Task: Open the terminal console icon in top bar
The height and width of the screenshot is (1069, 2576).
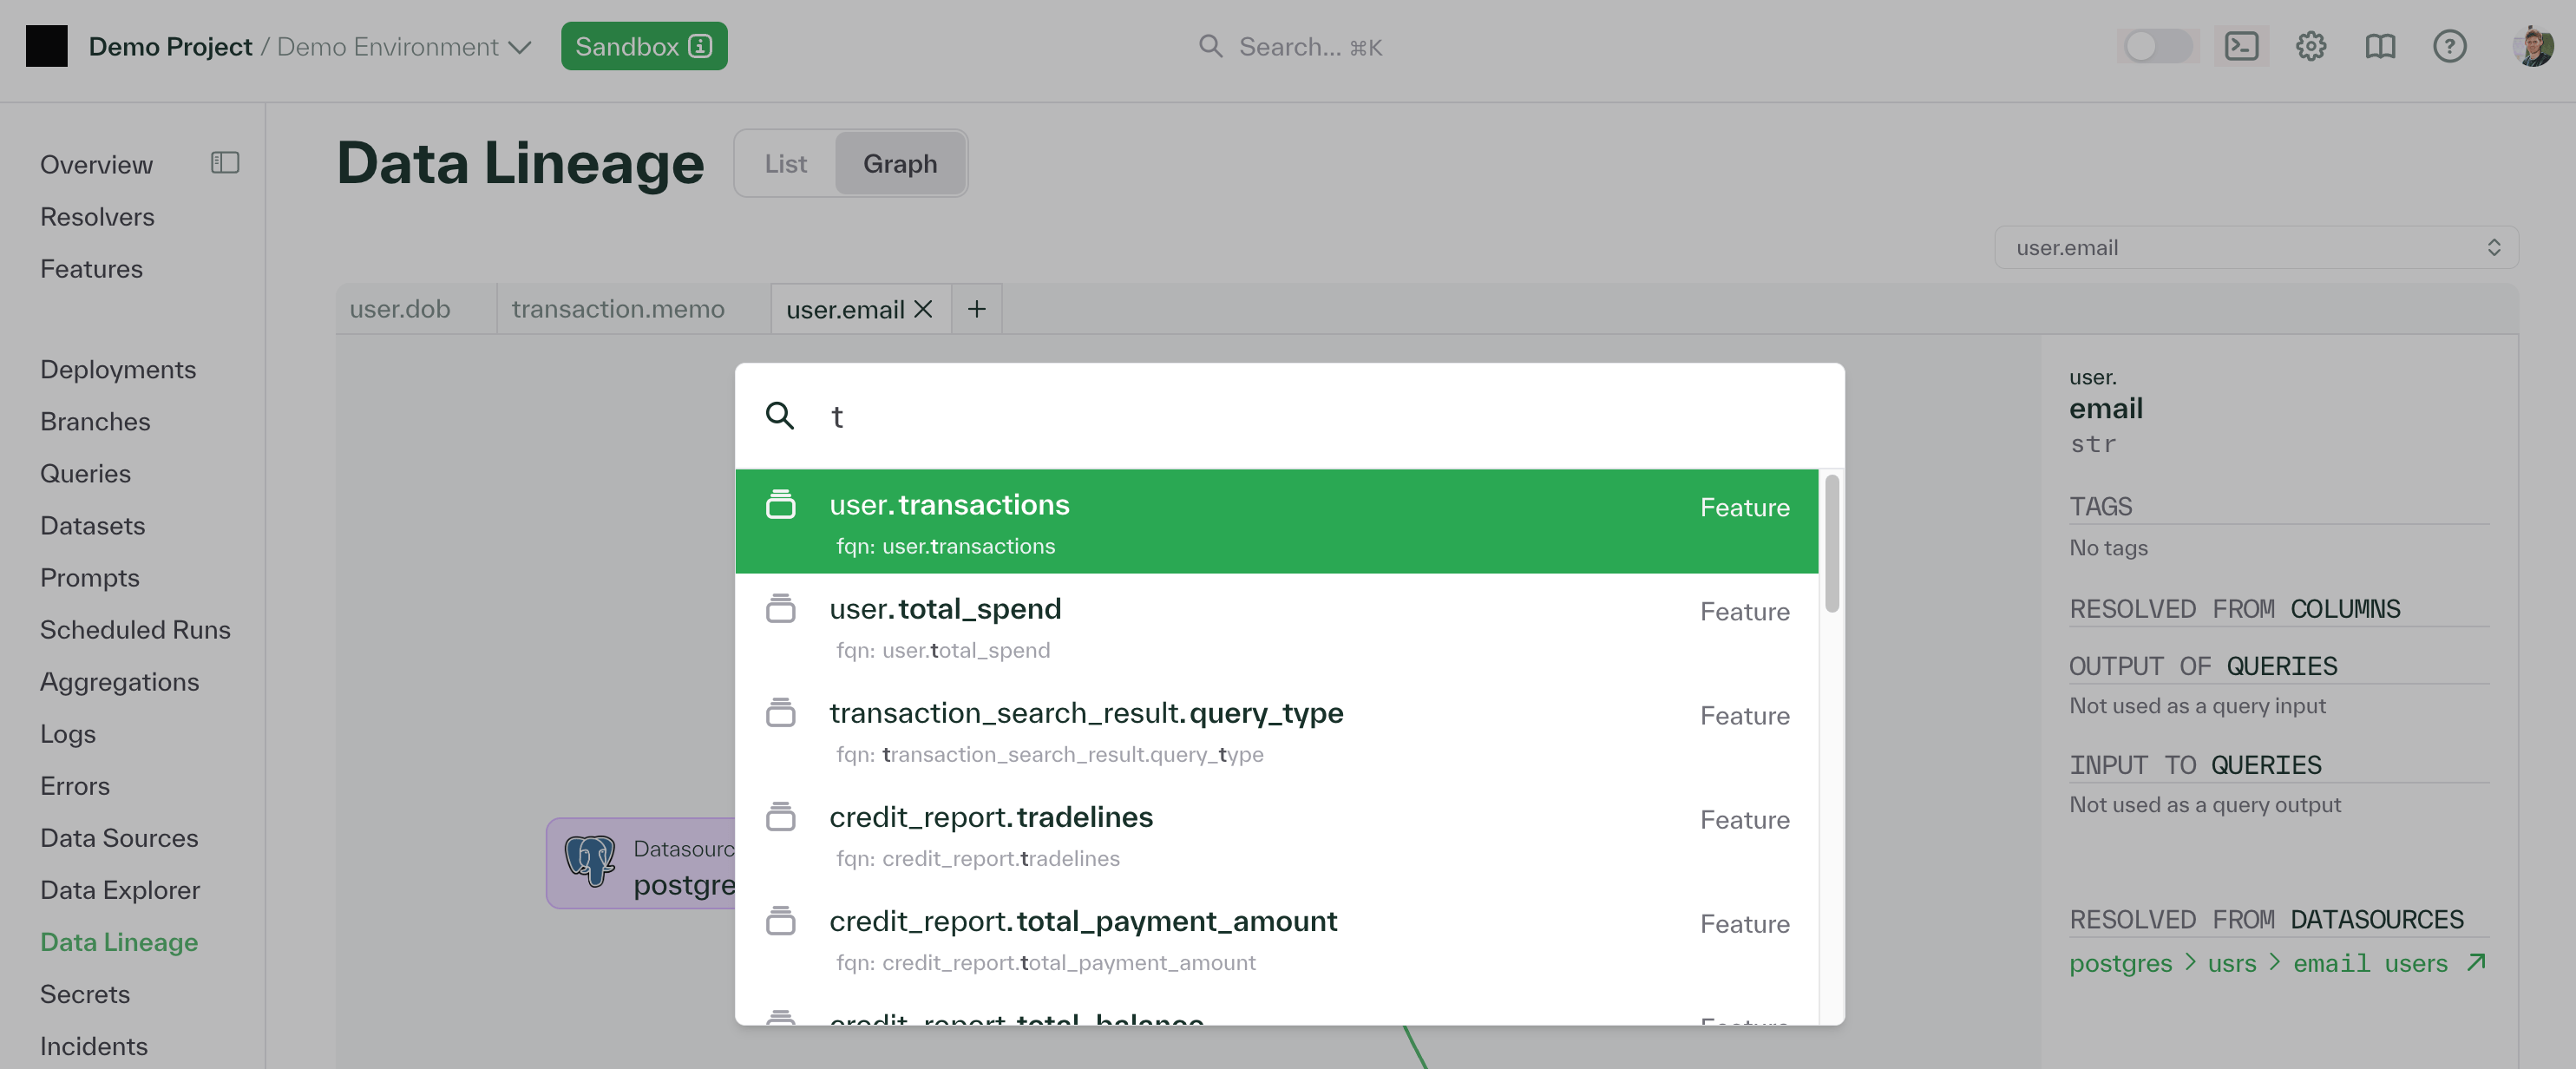Action: [2242, 46]
